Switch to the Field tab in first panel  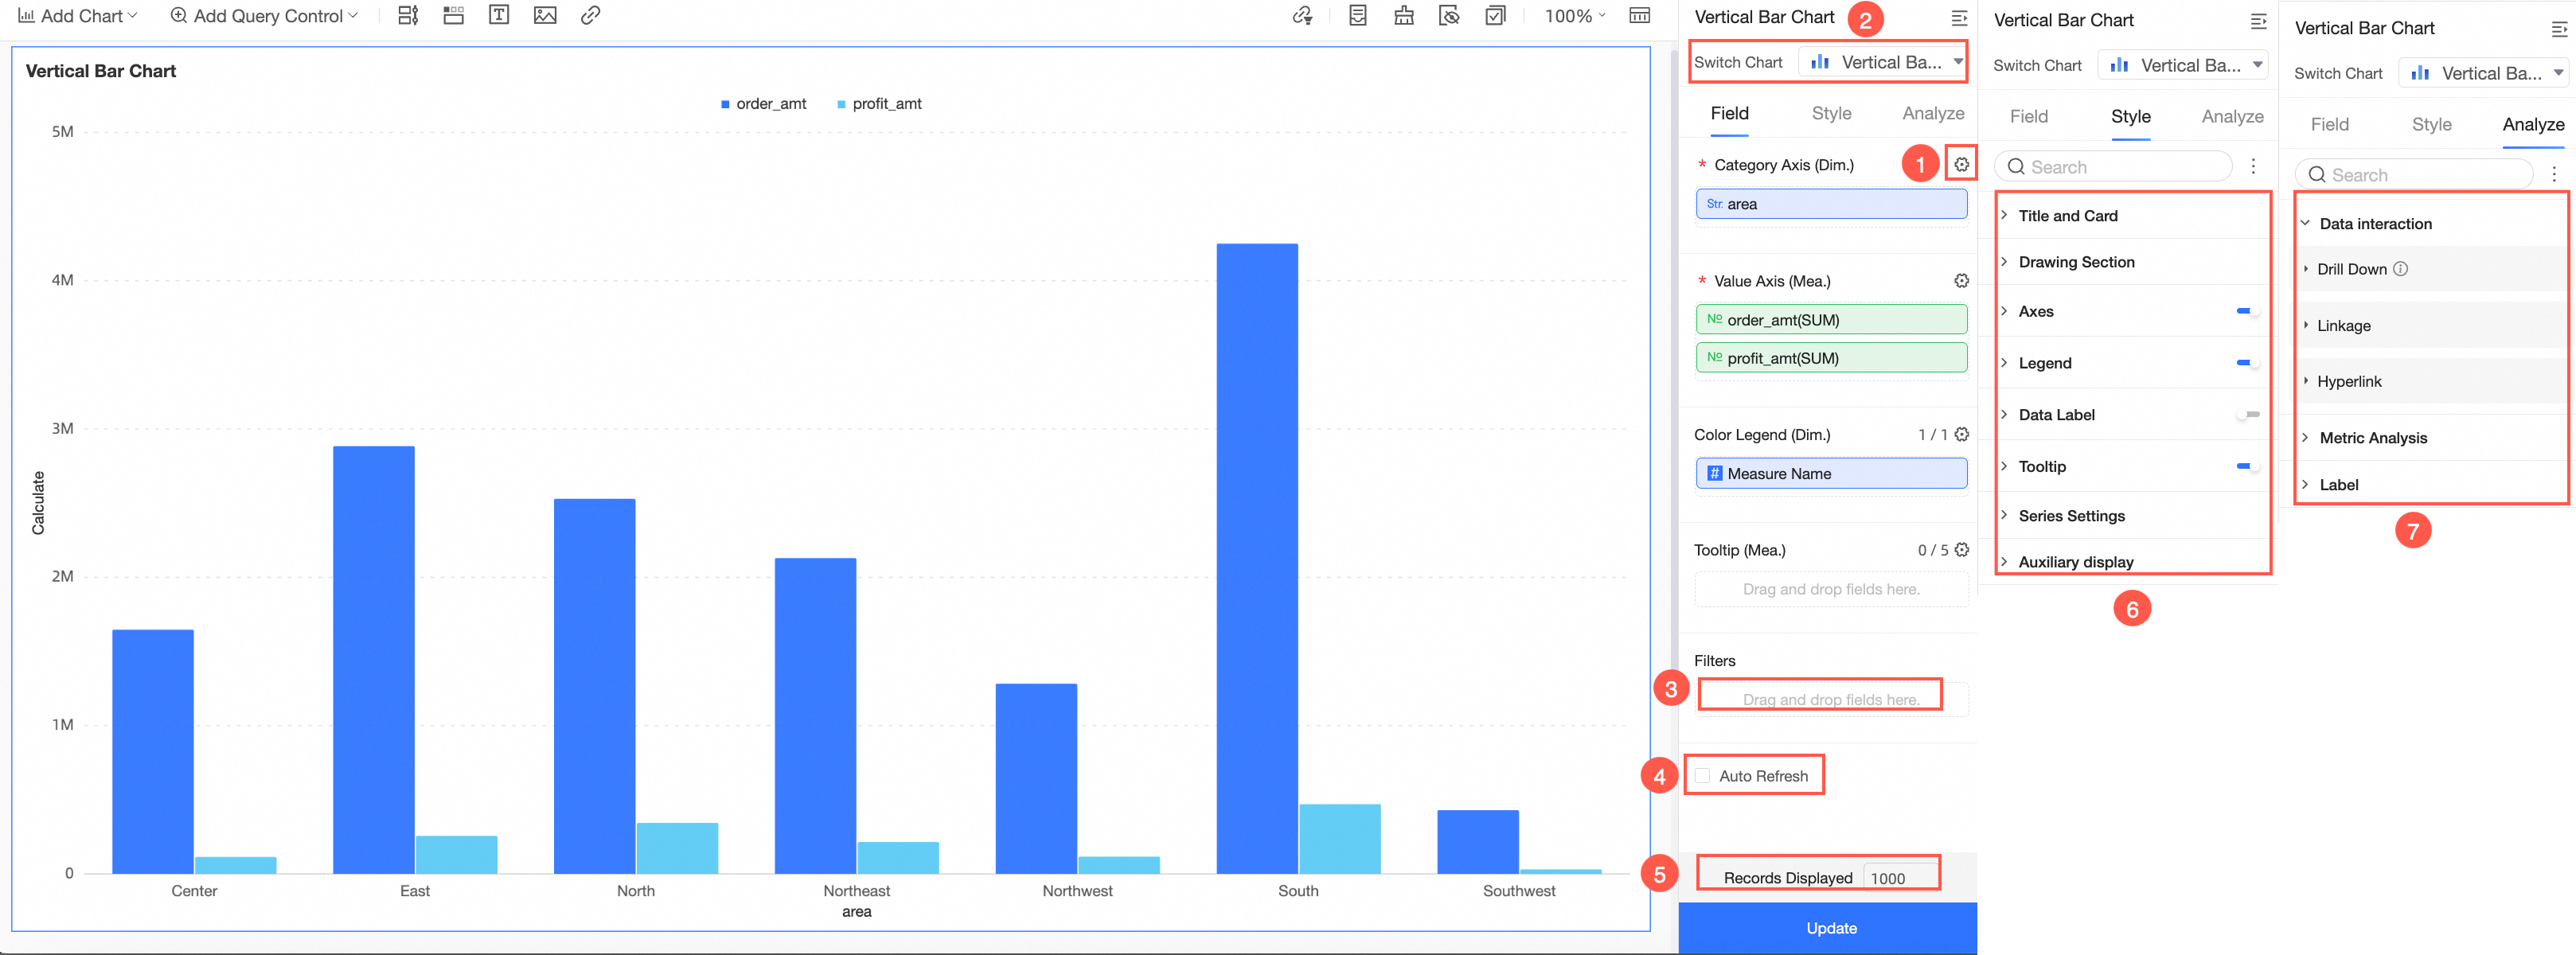pos(1729,114)
